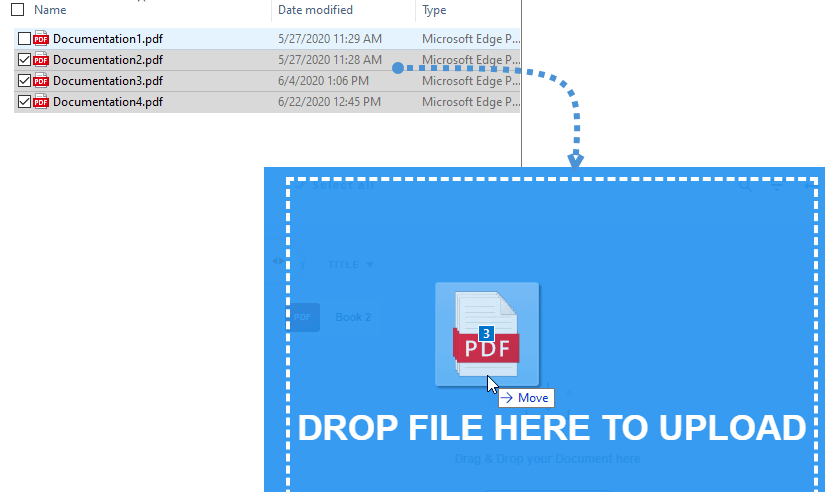Select the Documentation3.pdf file name
This screenshot has width=825, height=492.
point(107,81)
